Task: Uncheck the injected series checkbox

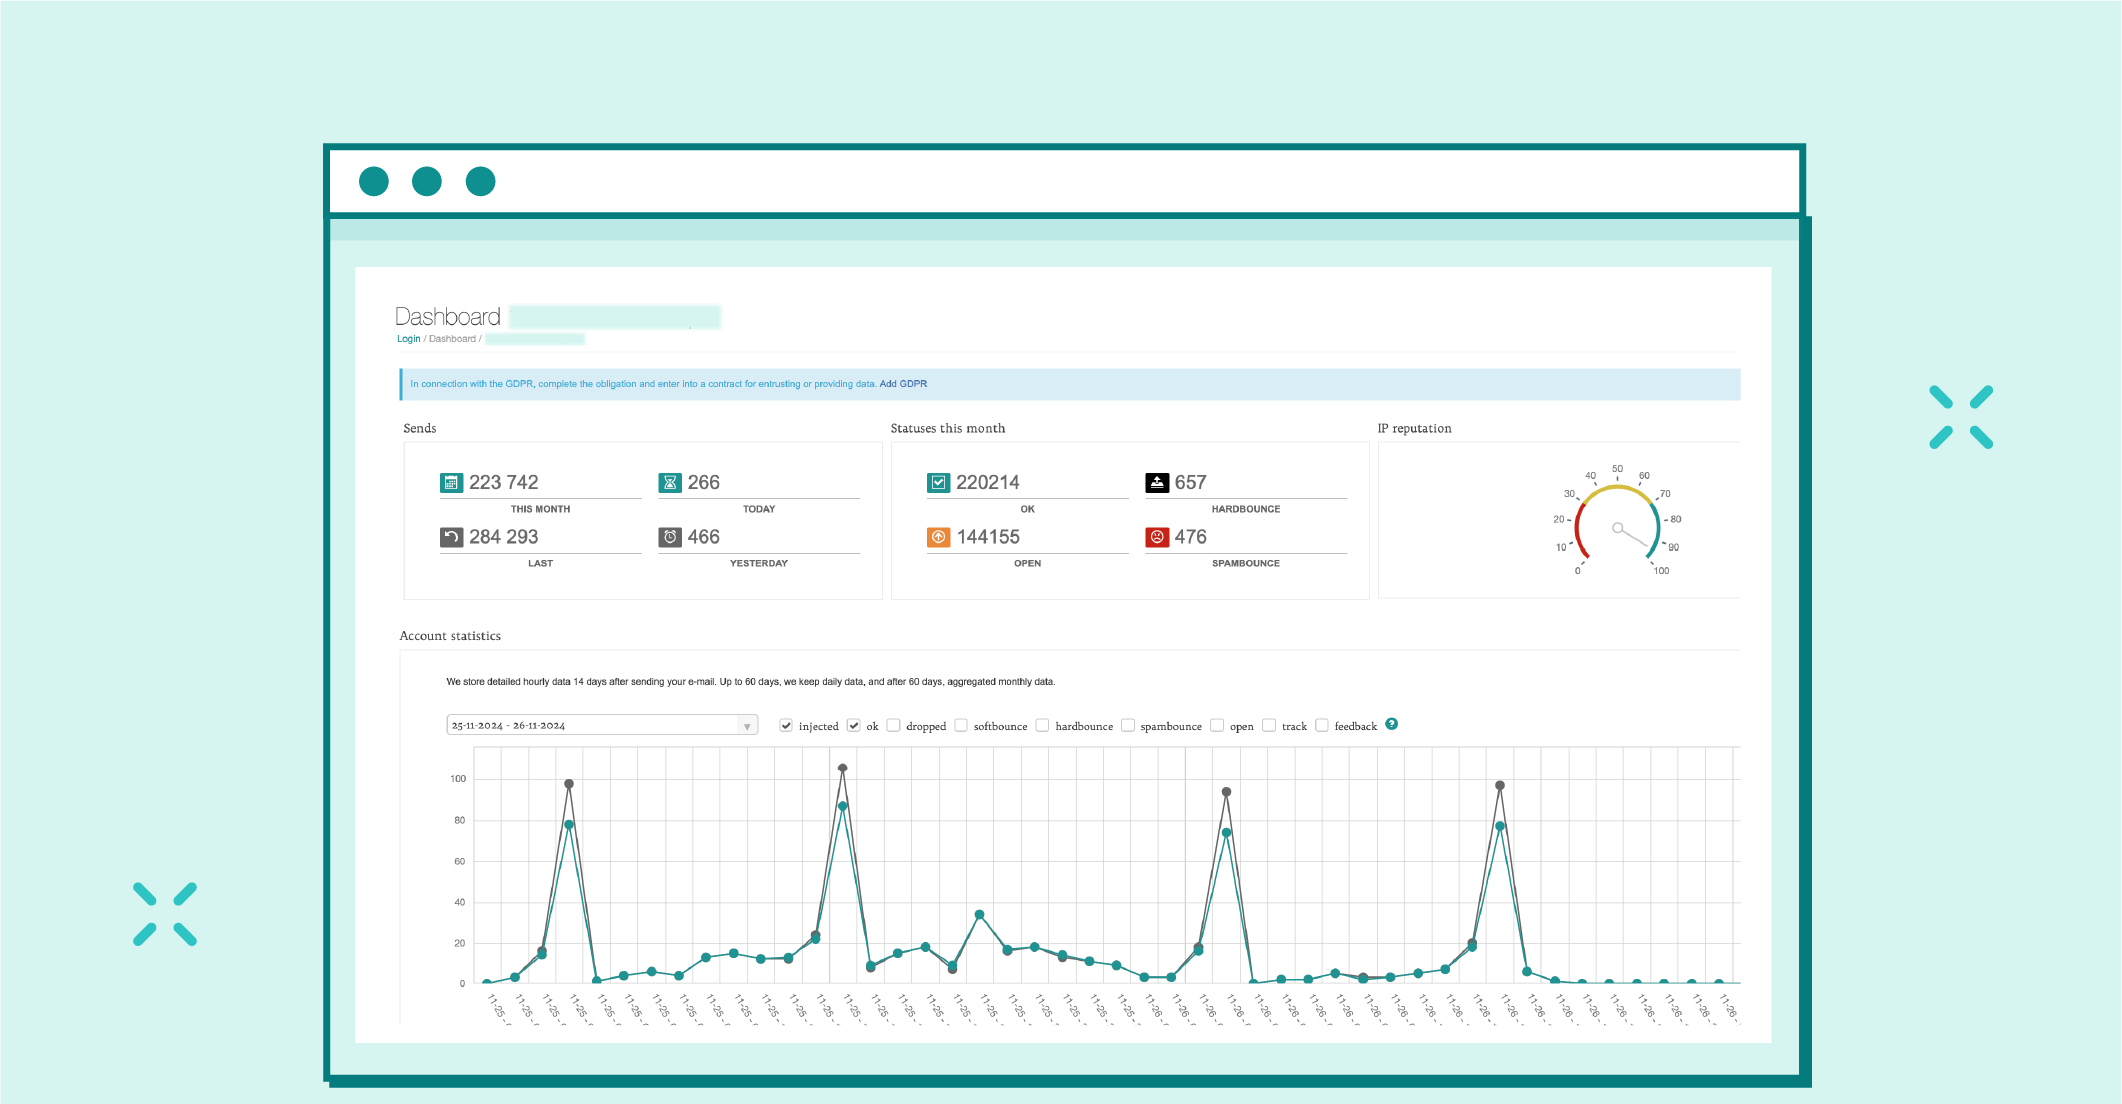Action: 786,725
